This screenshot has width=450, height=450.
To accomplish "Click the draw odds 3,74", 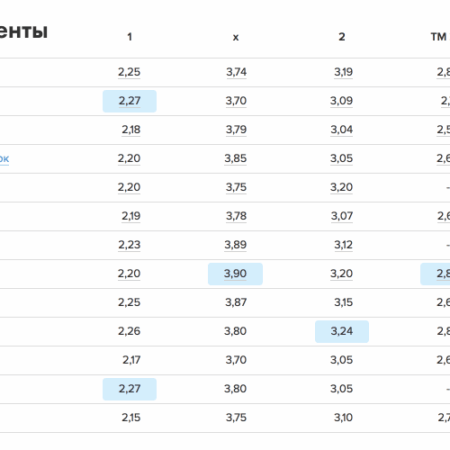I will coord(236,72).
